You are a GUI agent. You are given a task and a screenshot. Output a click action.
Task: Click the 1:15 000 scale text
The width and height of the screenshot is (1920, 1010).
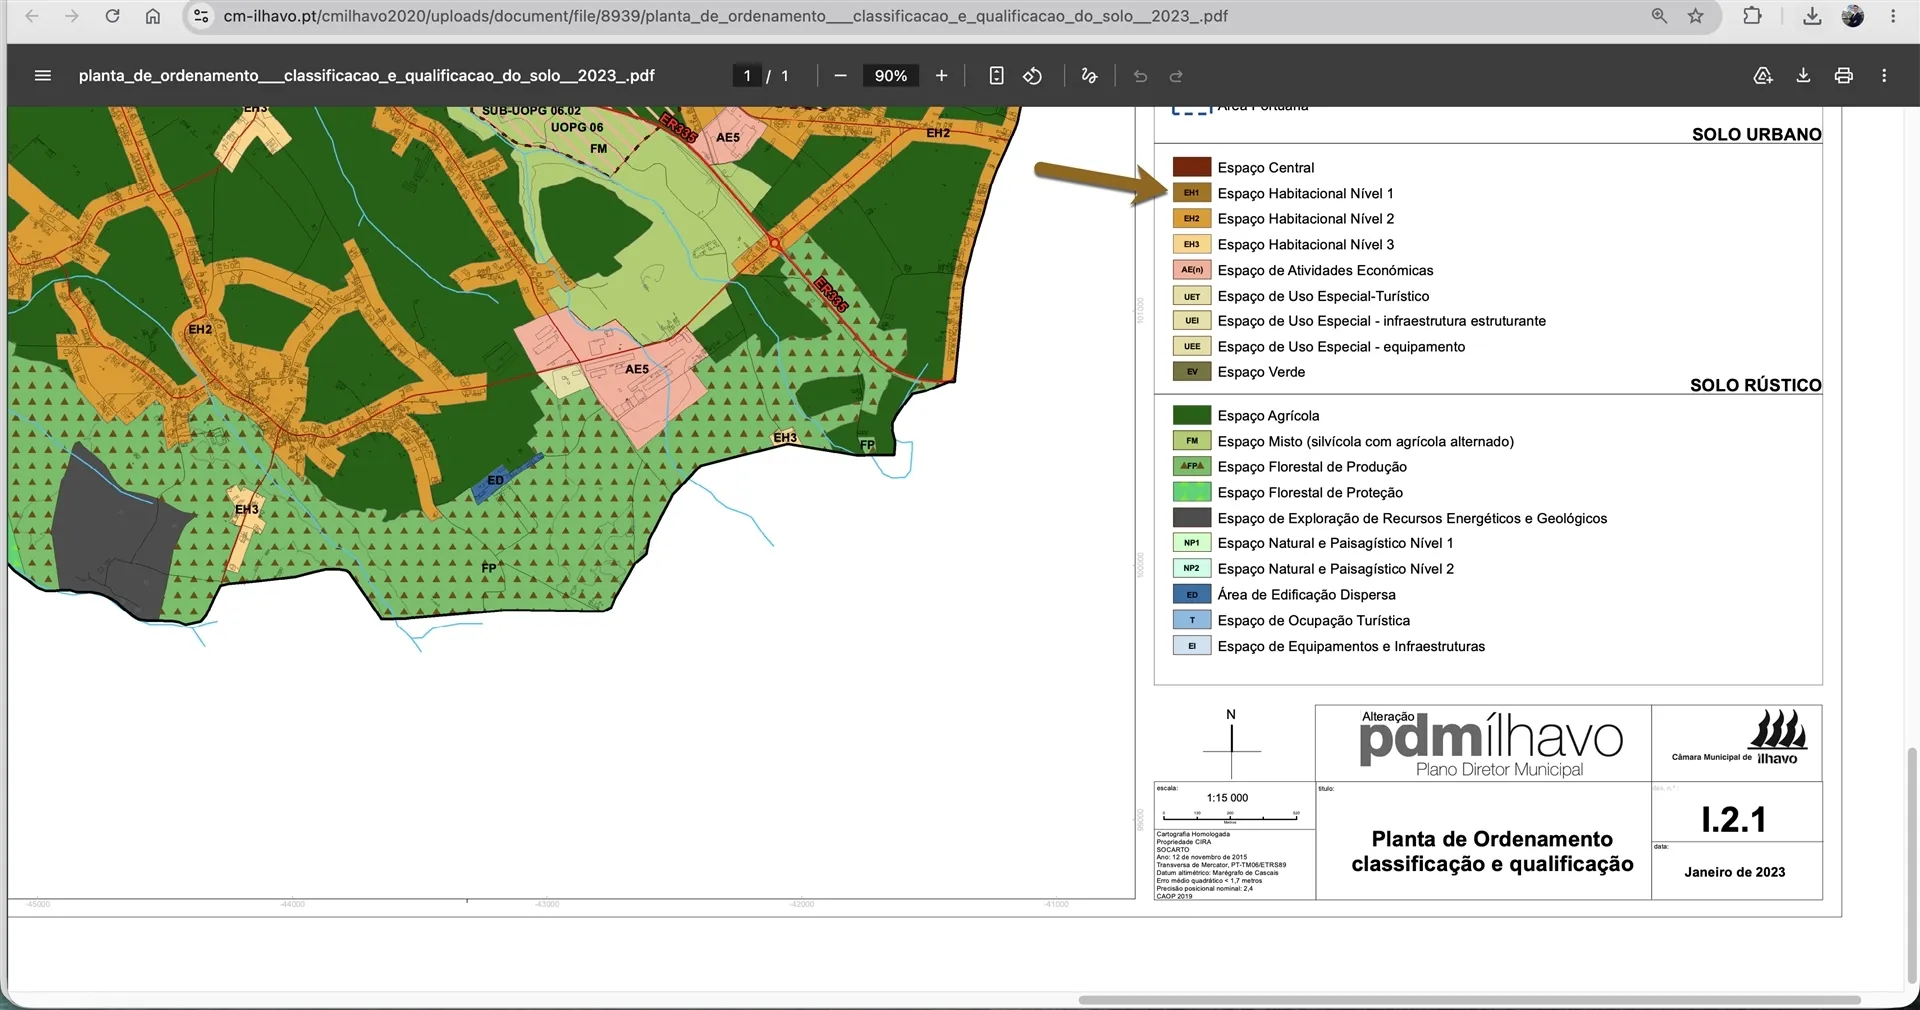pos(1227,798)
